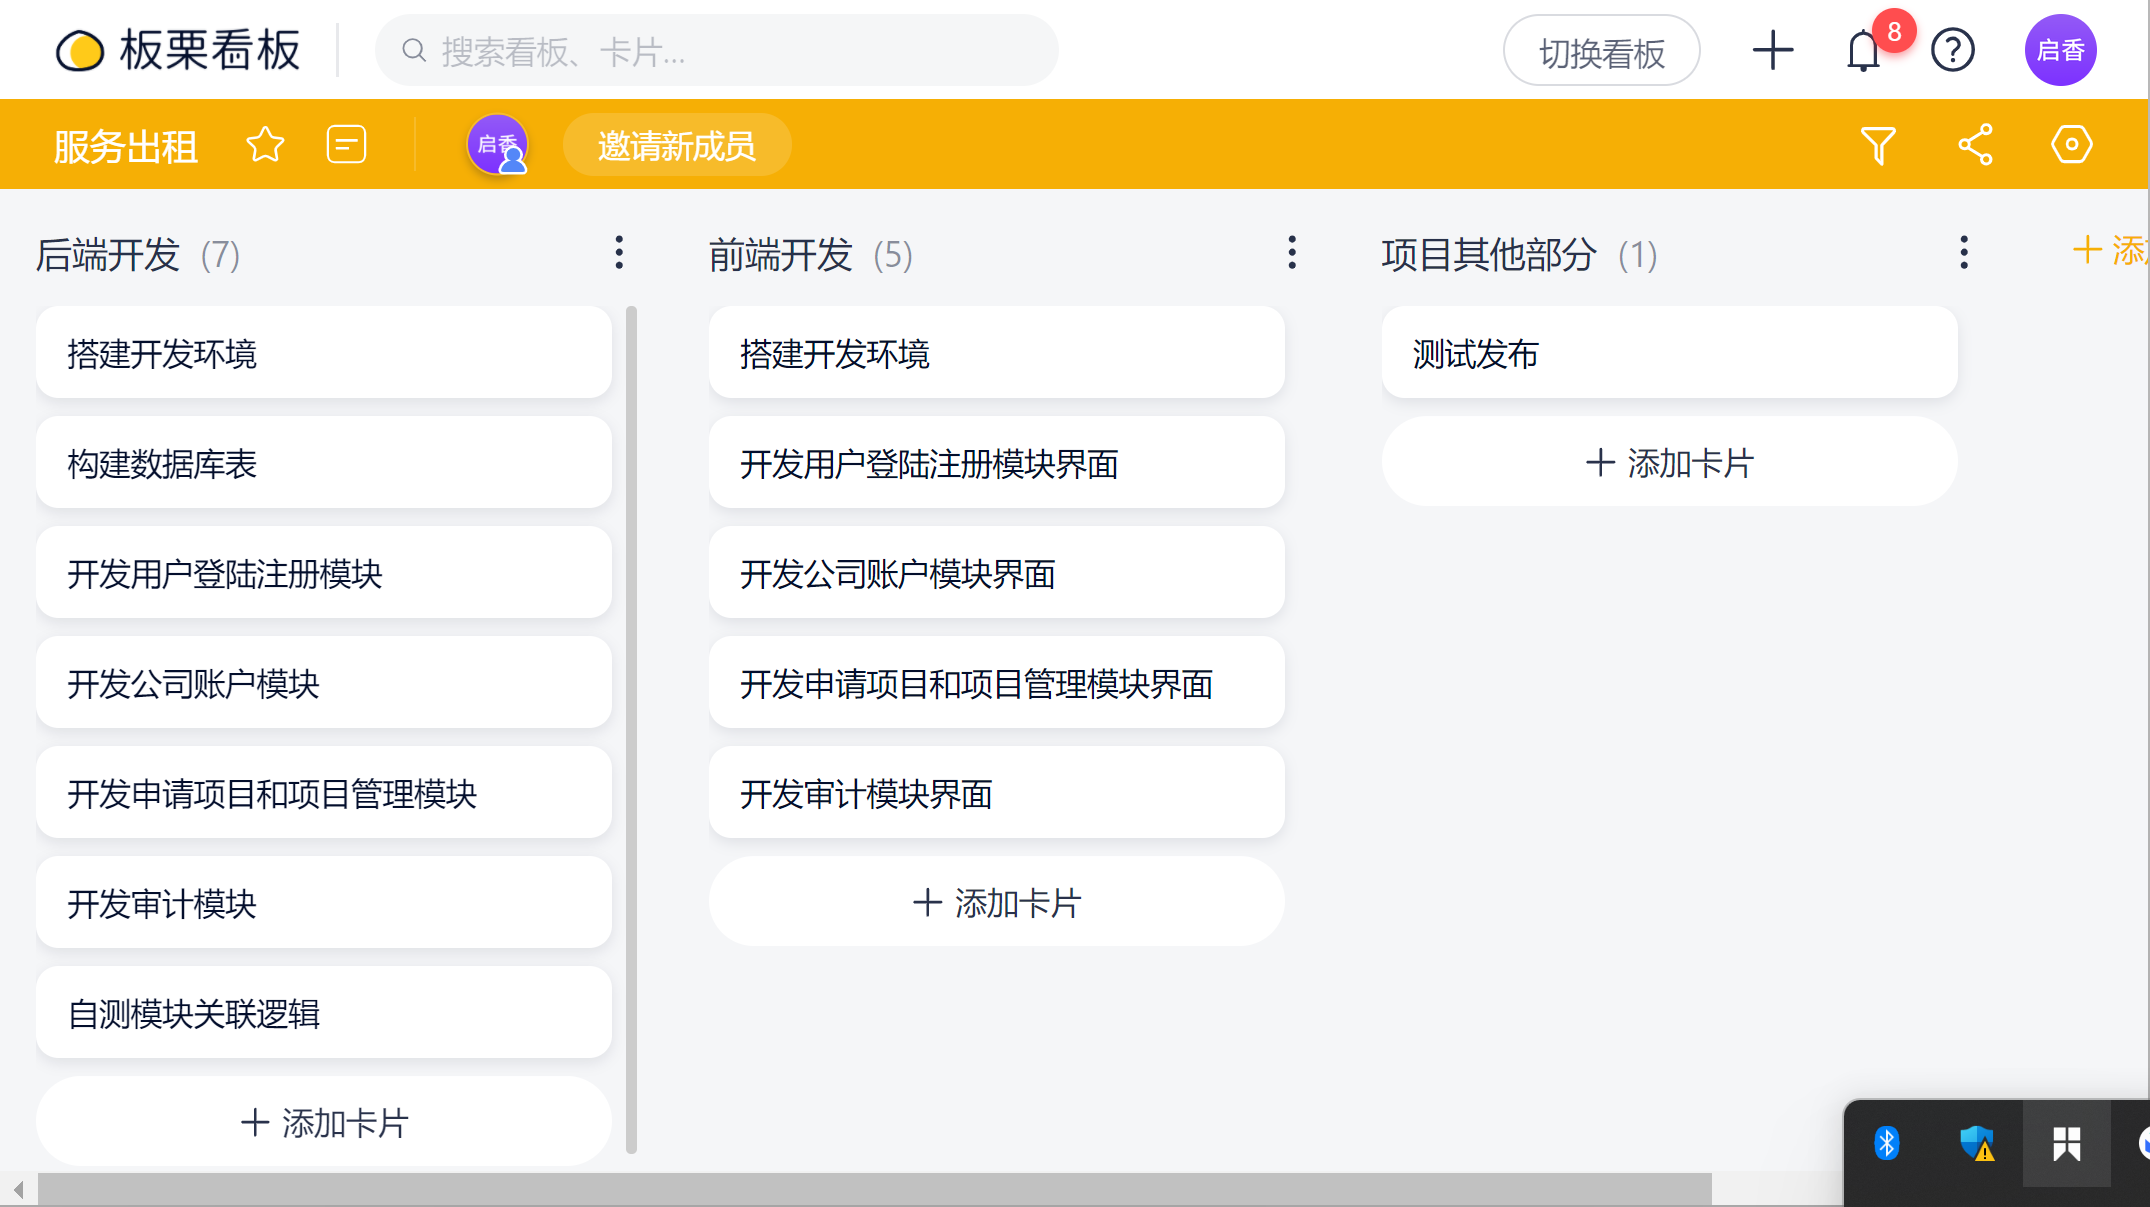Click the plus icon to create new
Image resolution: width=2150 pixels, height=1207 pixels.
(1772, 50)
